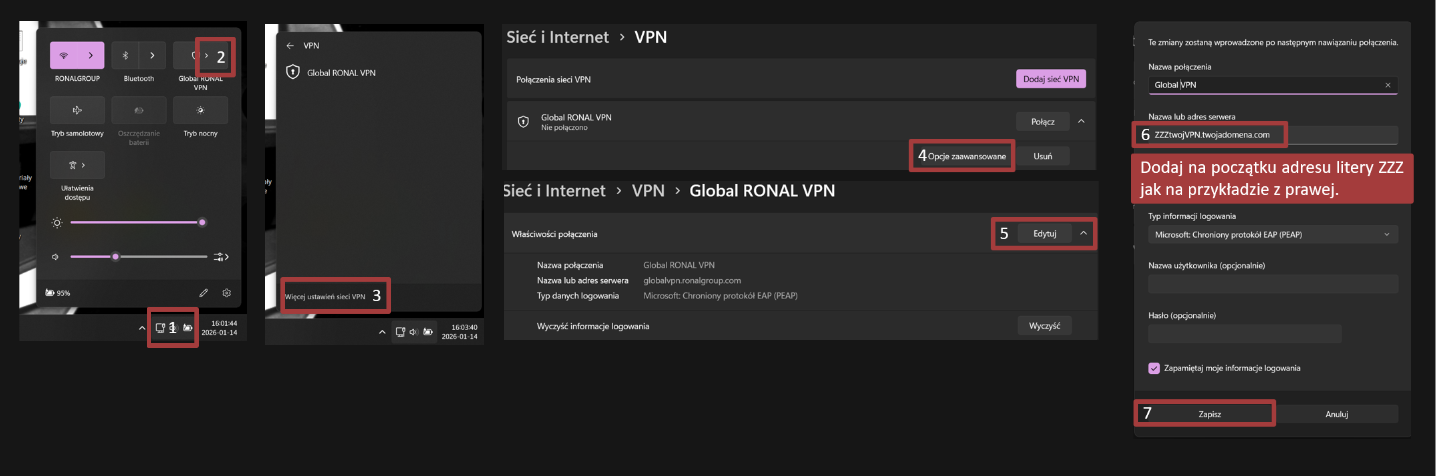Click Anuluj to cancel editing
The width and height of the screenshot is (1436, 476).
click(1337, 413)
